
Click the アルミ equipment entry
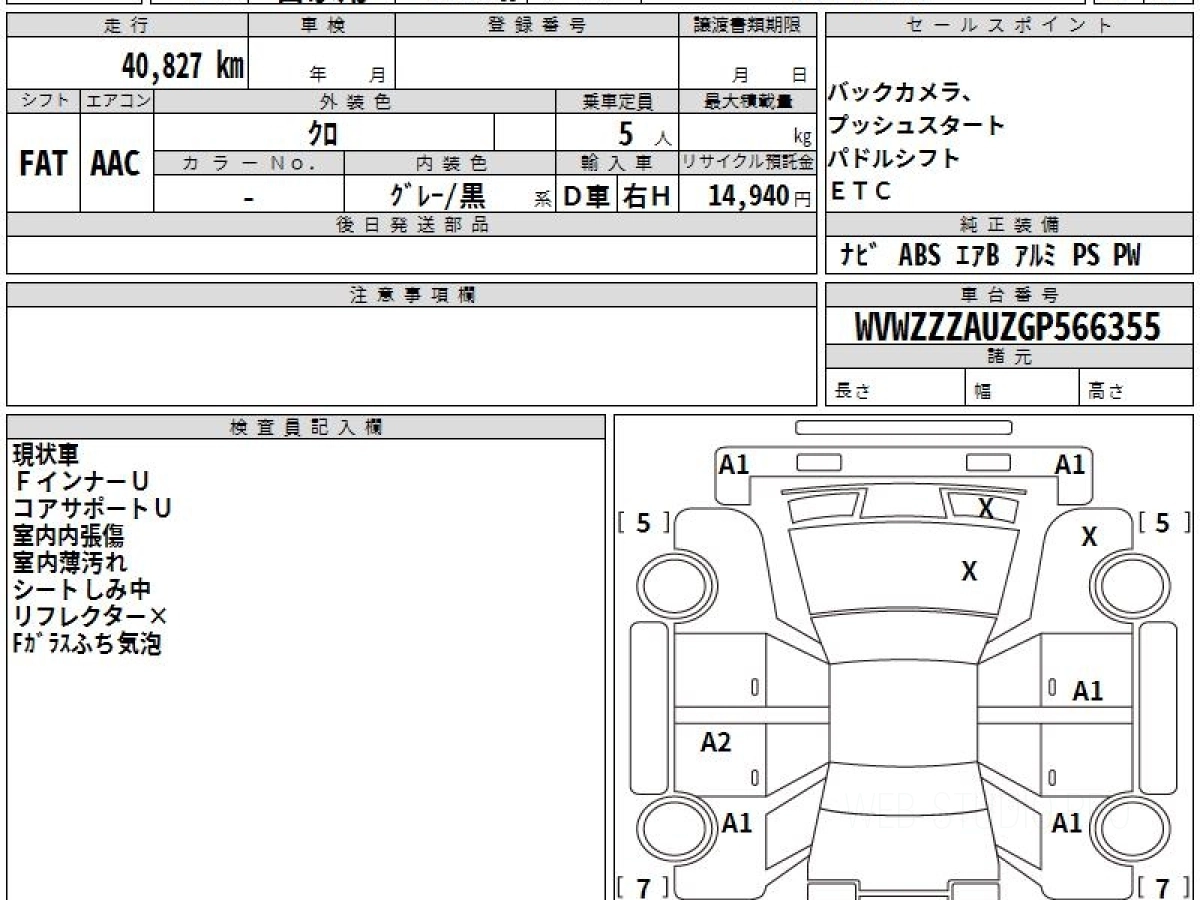pos(1036,255)
